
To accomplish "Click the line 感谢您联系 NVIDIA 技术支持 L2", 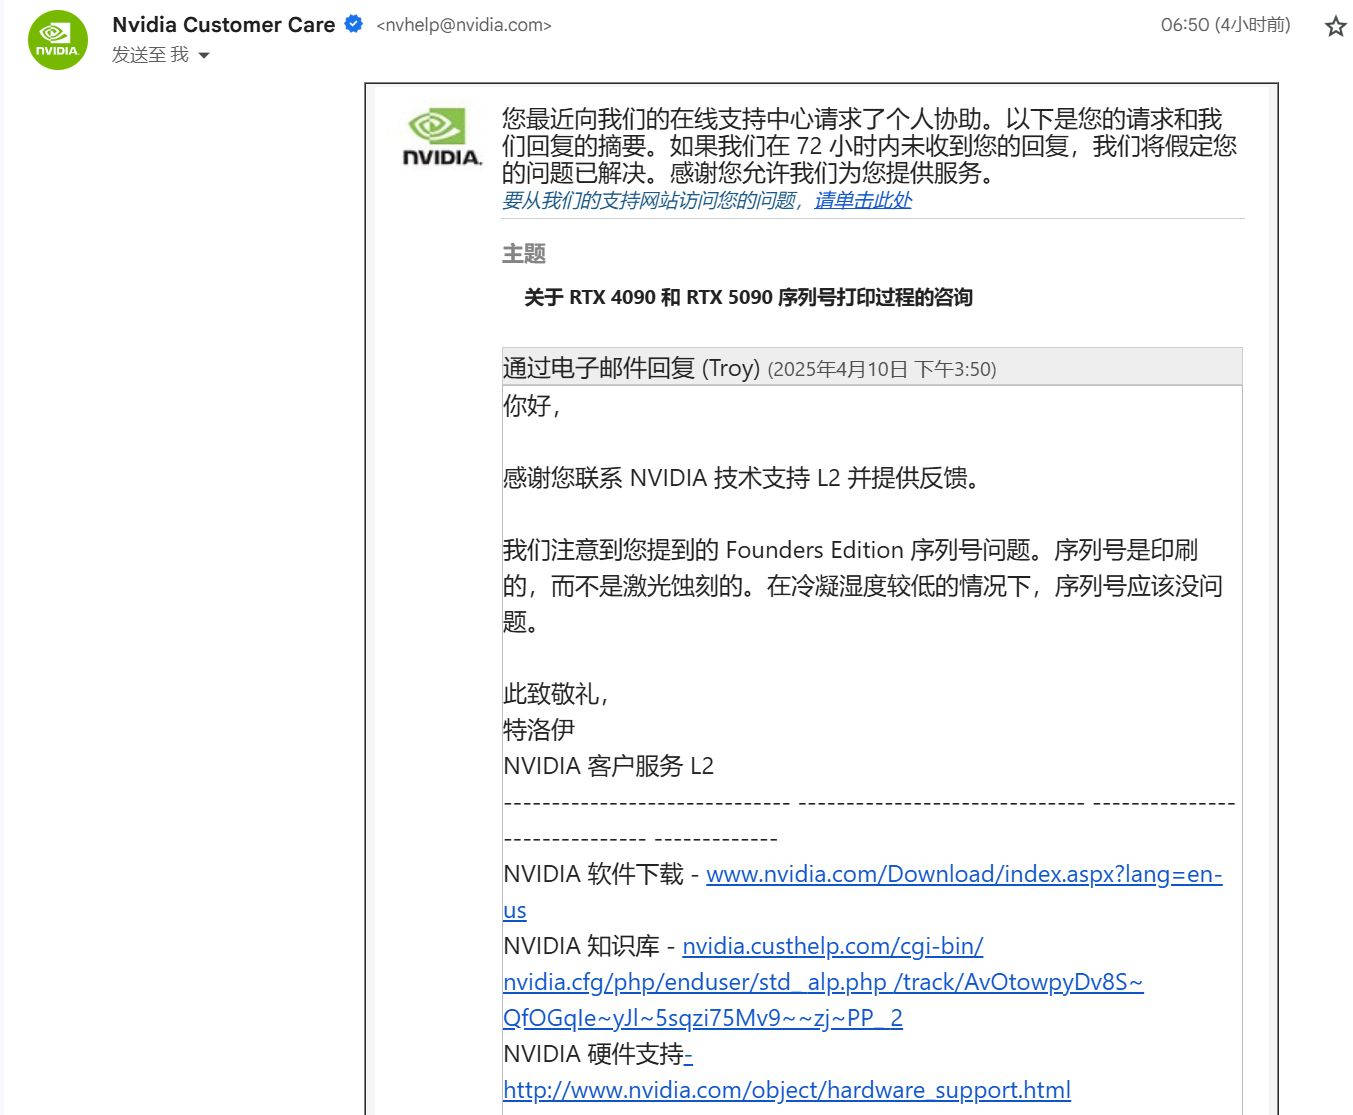I will coord(742,478).
